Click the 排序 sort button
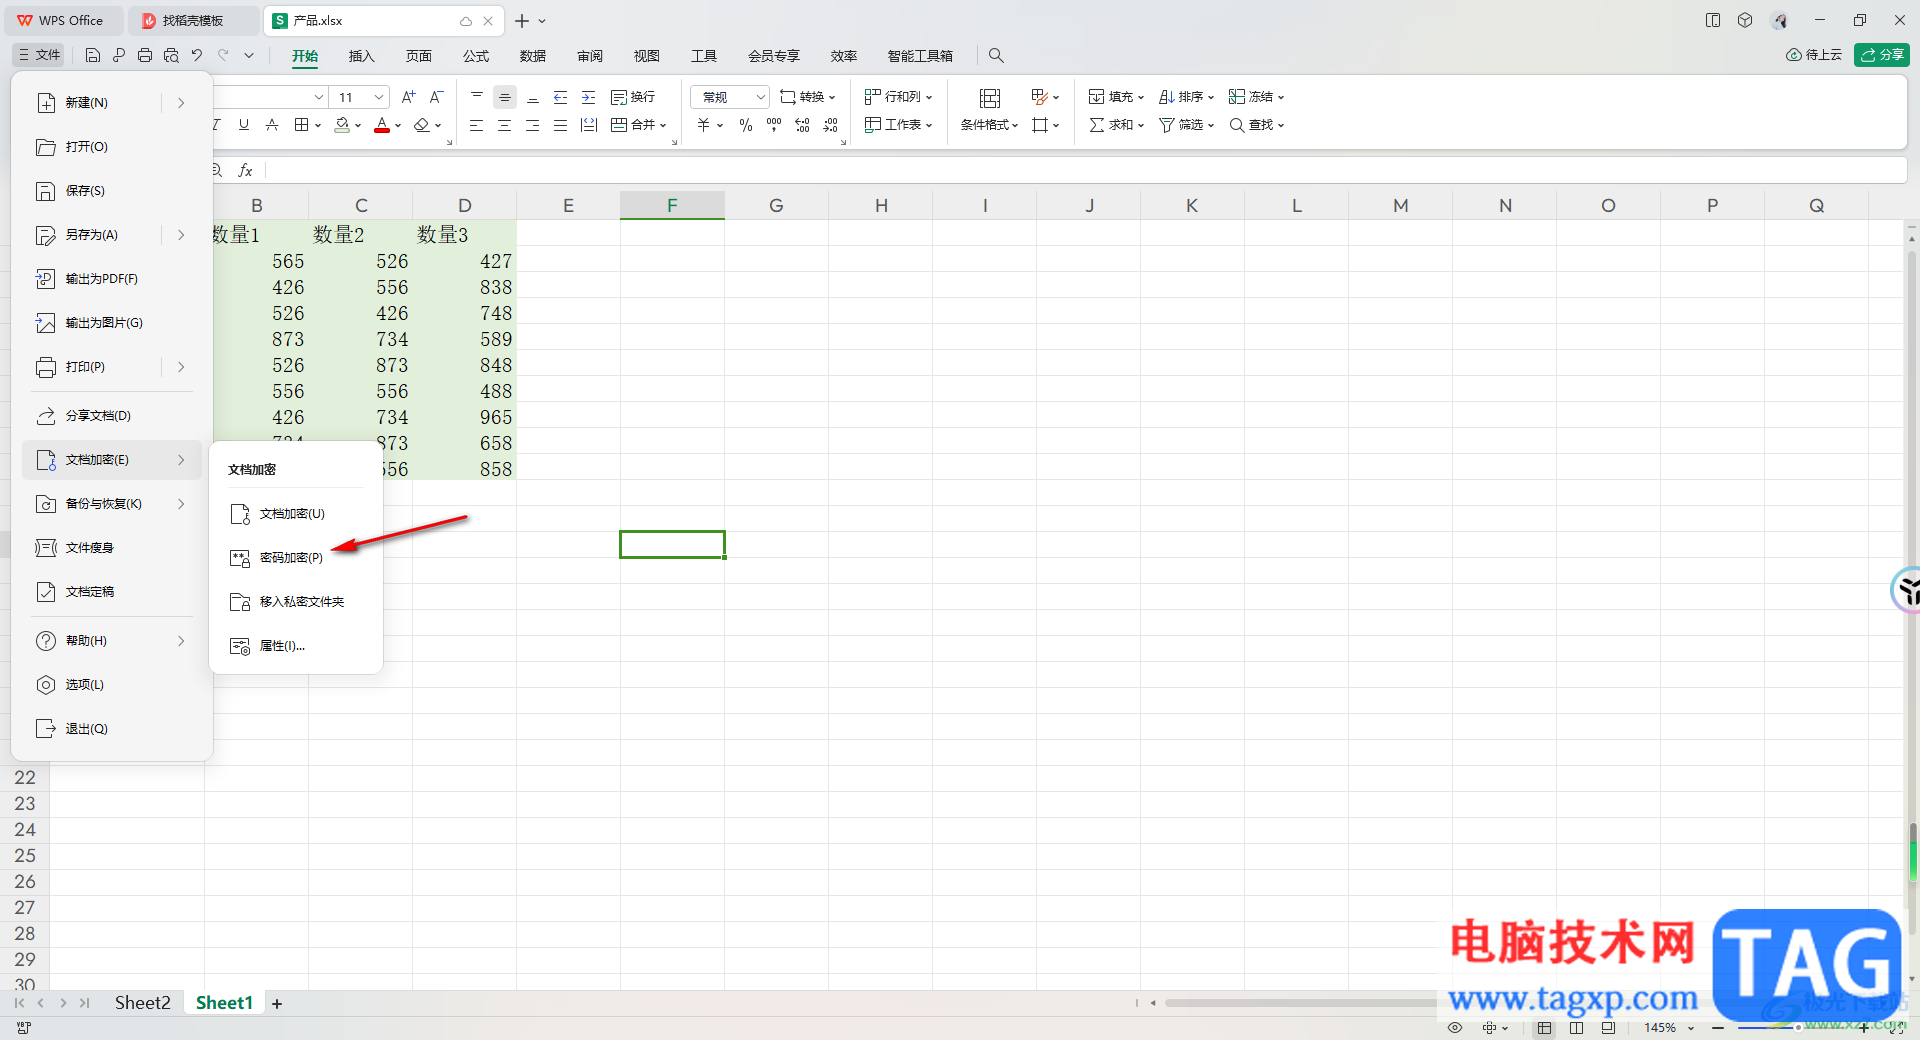 click(x=1187, y=97)
